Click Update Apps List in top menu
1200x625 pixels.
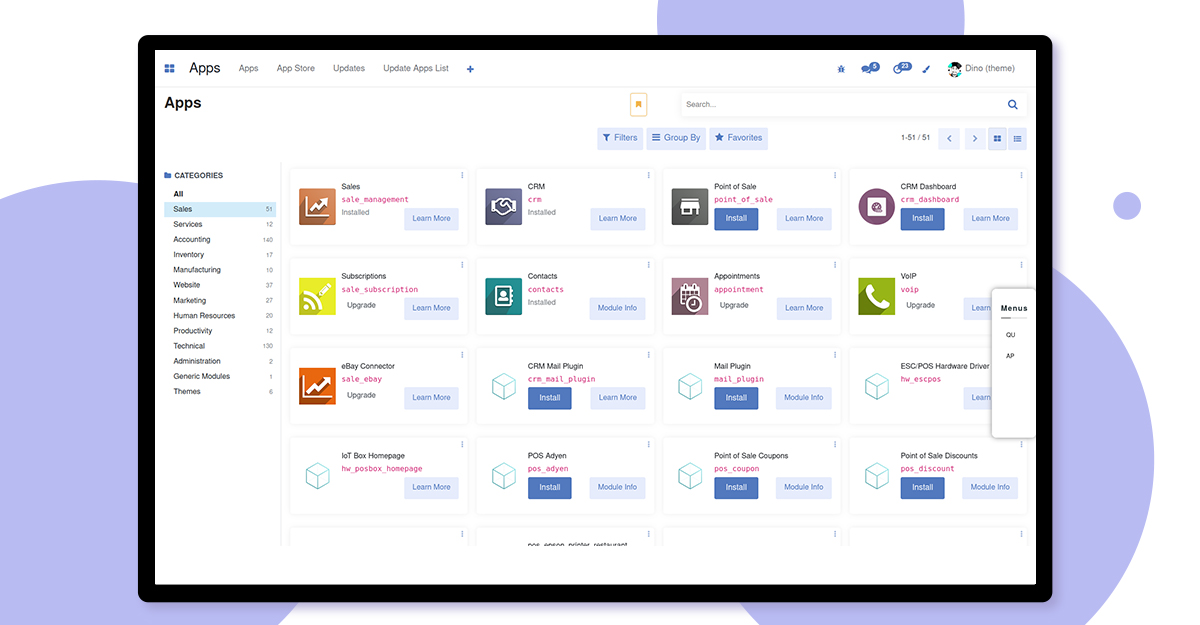(416, 69)
